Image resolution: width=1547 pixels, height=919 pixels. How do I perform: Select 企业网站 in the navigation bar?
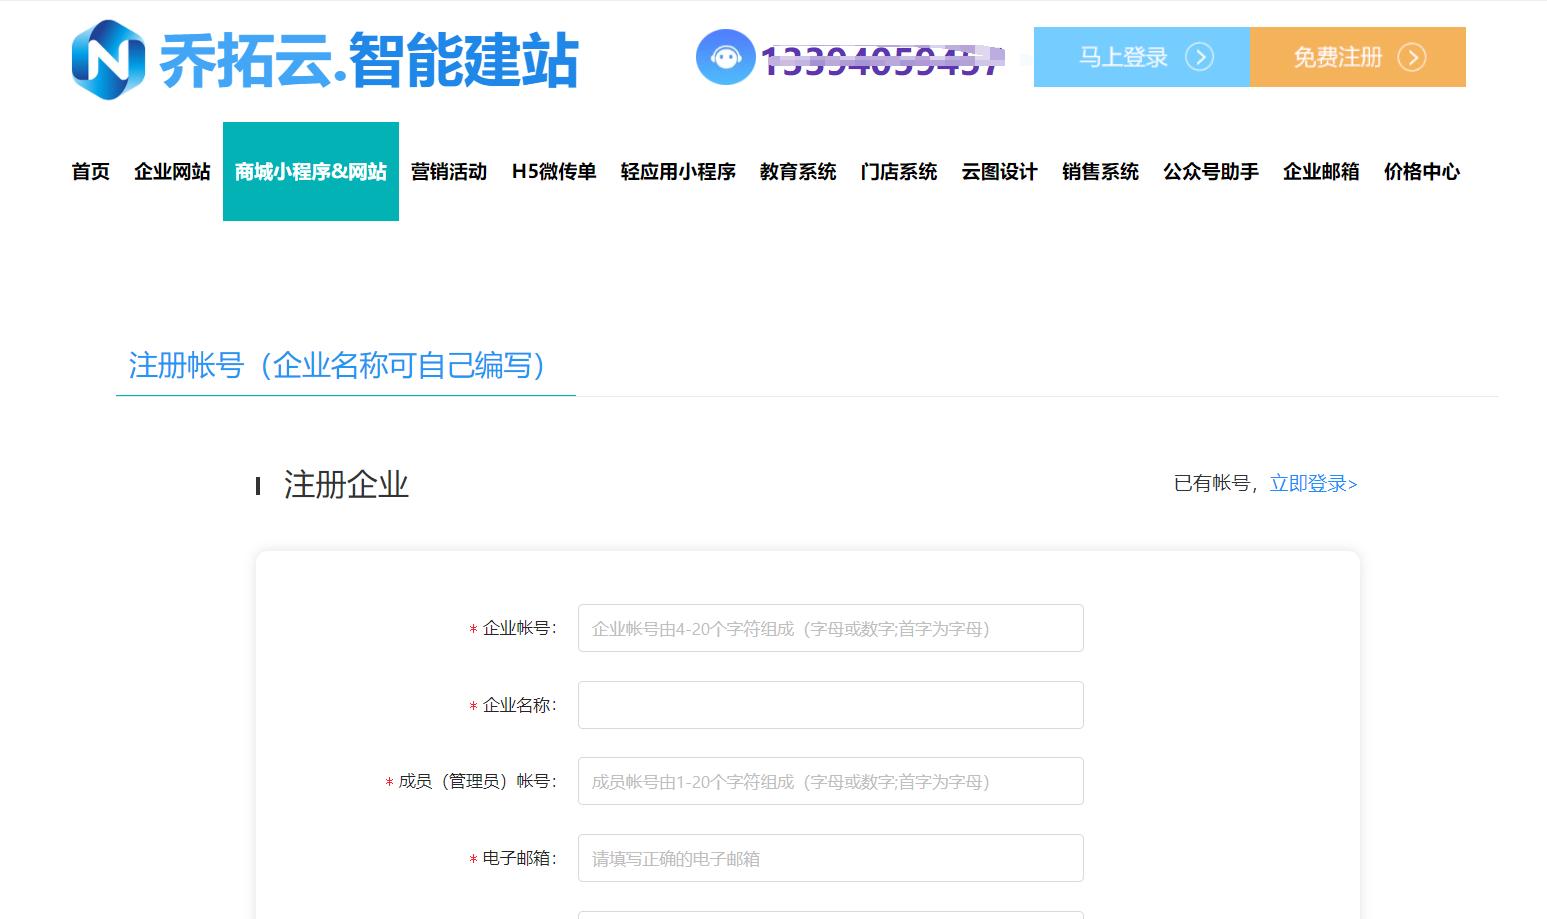(171, 172)
